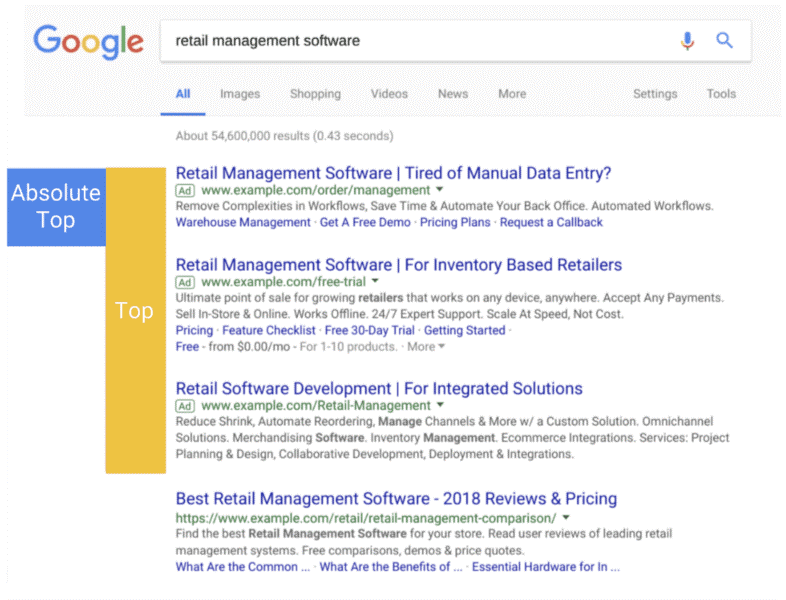The image size is (786, 600).
Task: Click inside the retail management software search box
Action: point(400,41)
